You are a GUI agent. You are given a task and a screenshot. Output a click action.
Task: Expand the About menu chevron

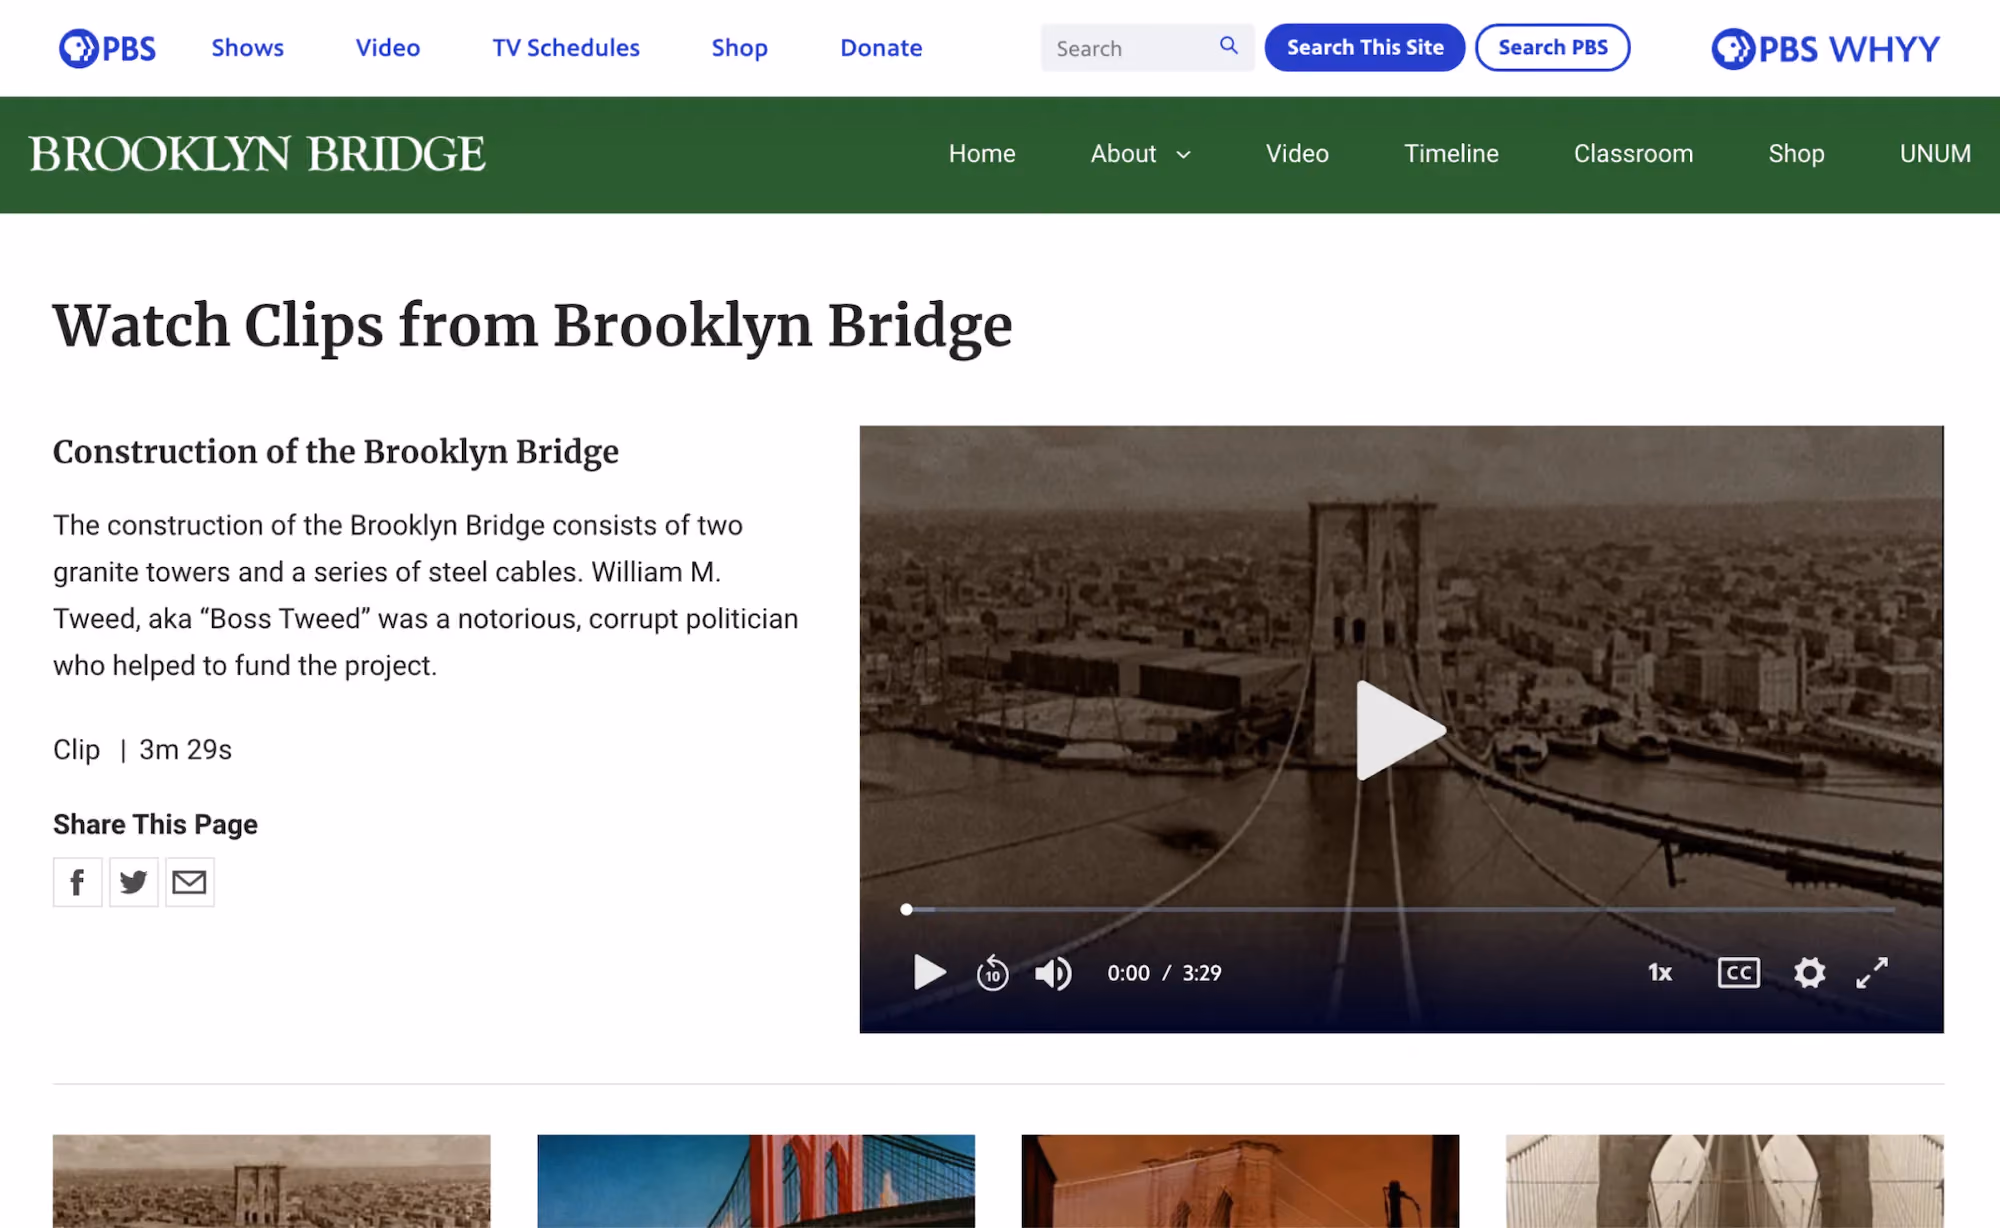(x=1184, y=155)
